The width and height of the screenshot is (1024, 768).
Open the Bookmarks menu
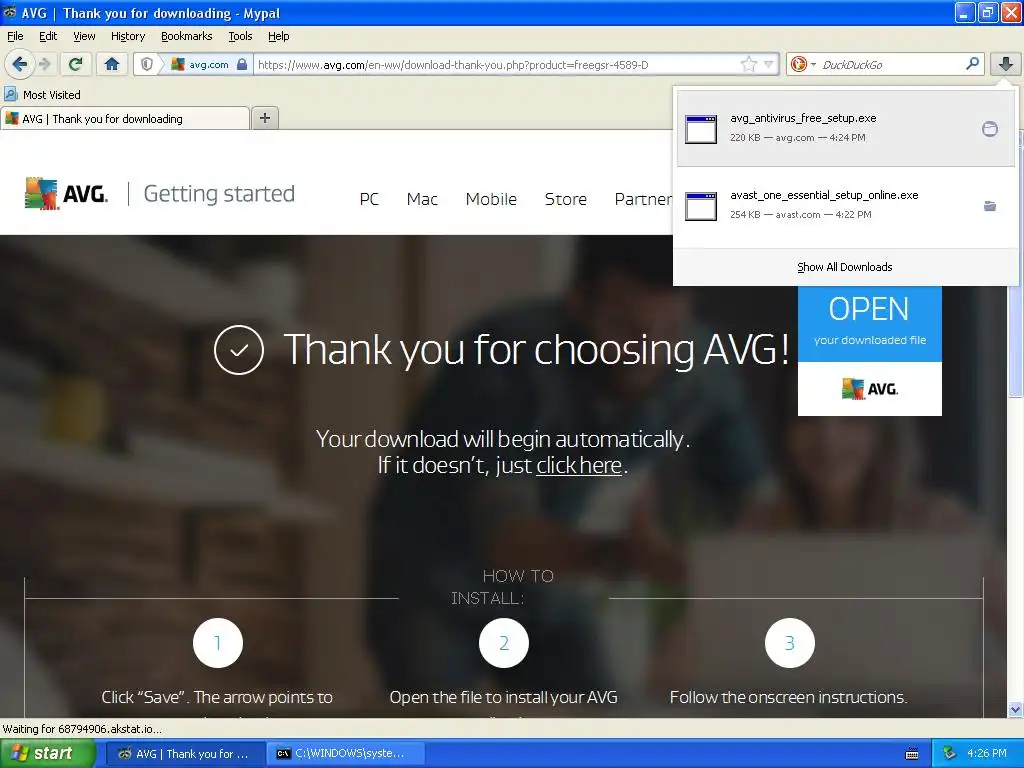pyautogui.click(x=187, y=36)
